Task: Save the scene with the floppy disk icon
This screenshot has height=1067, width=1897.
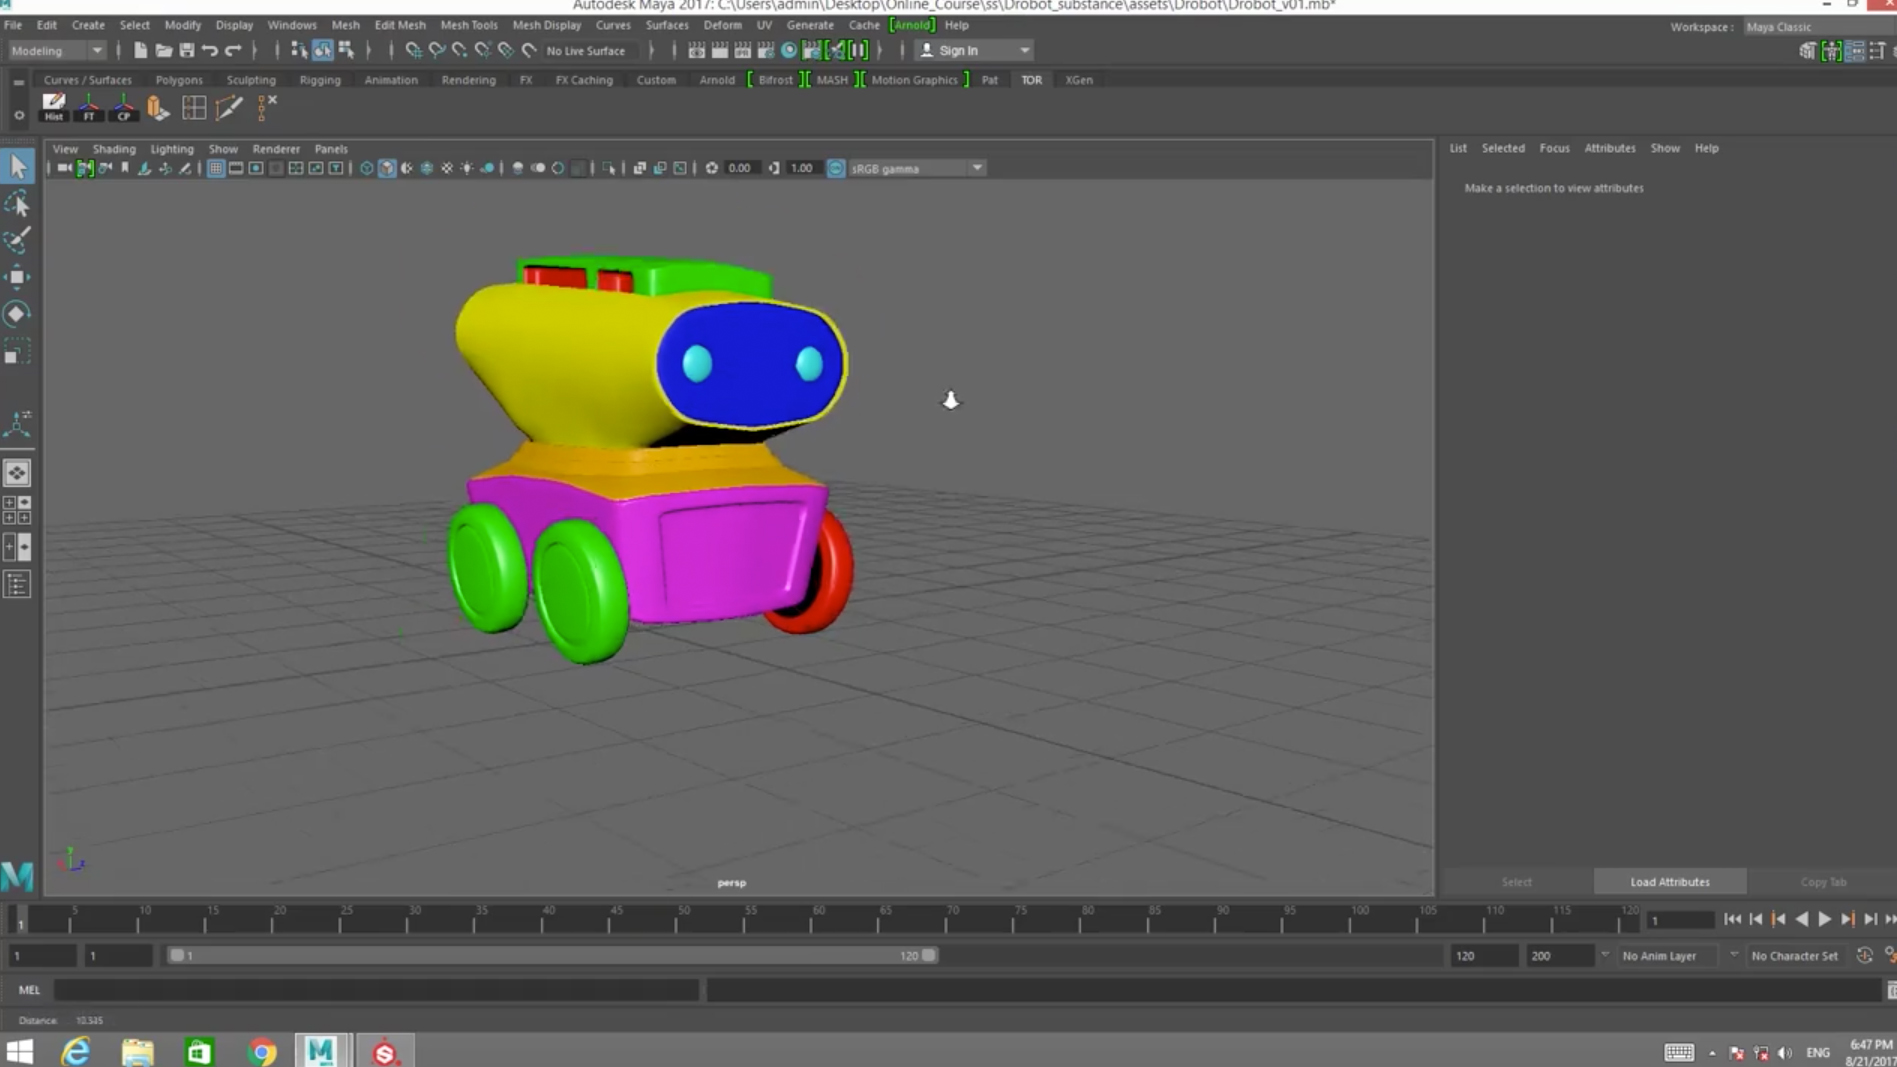Action: (186, 50)
